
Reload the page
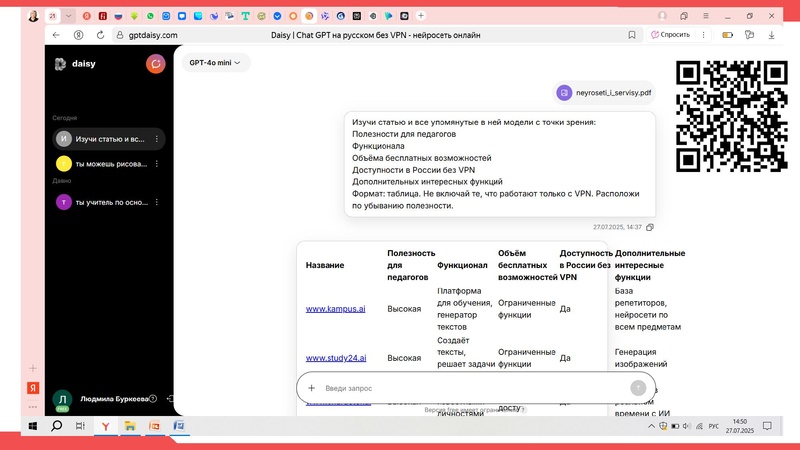point(101,35)
